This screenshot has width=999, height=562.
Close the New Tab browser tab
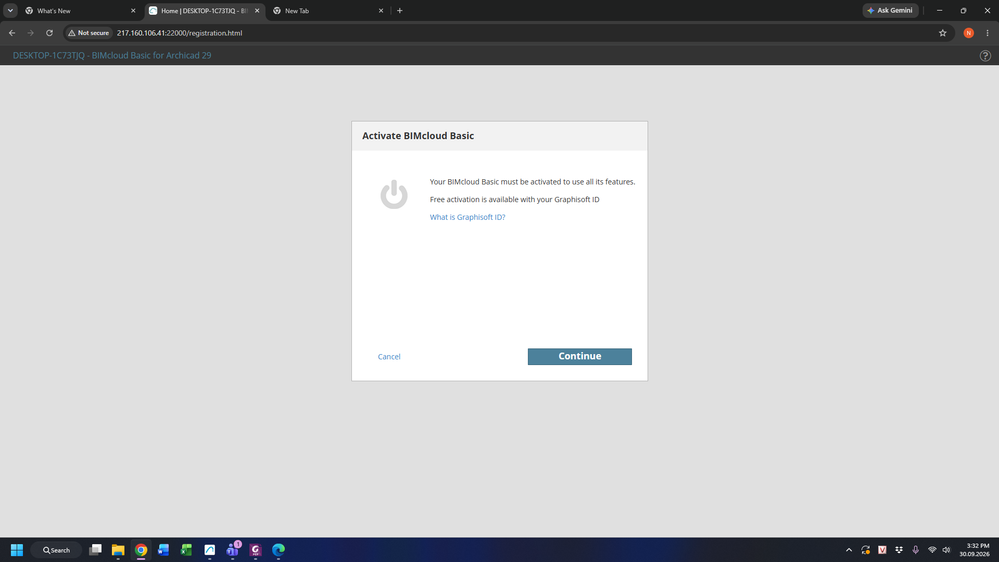(381, 11)
